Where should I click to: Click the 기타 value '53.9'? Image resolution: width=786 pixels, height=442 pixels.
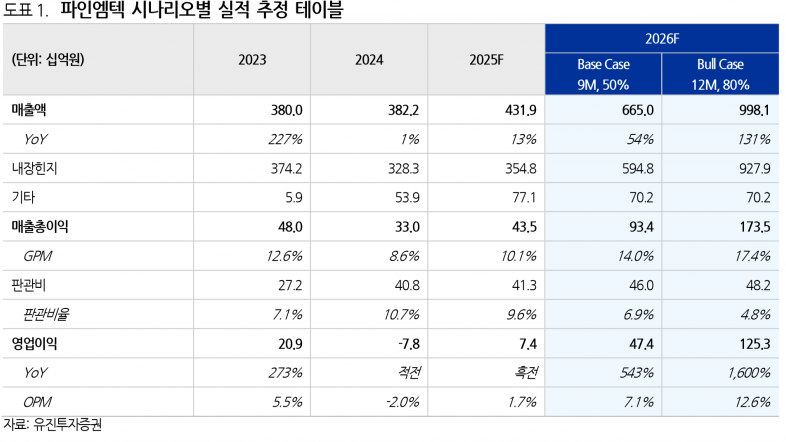pos(407,197)
